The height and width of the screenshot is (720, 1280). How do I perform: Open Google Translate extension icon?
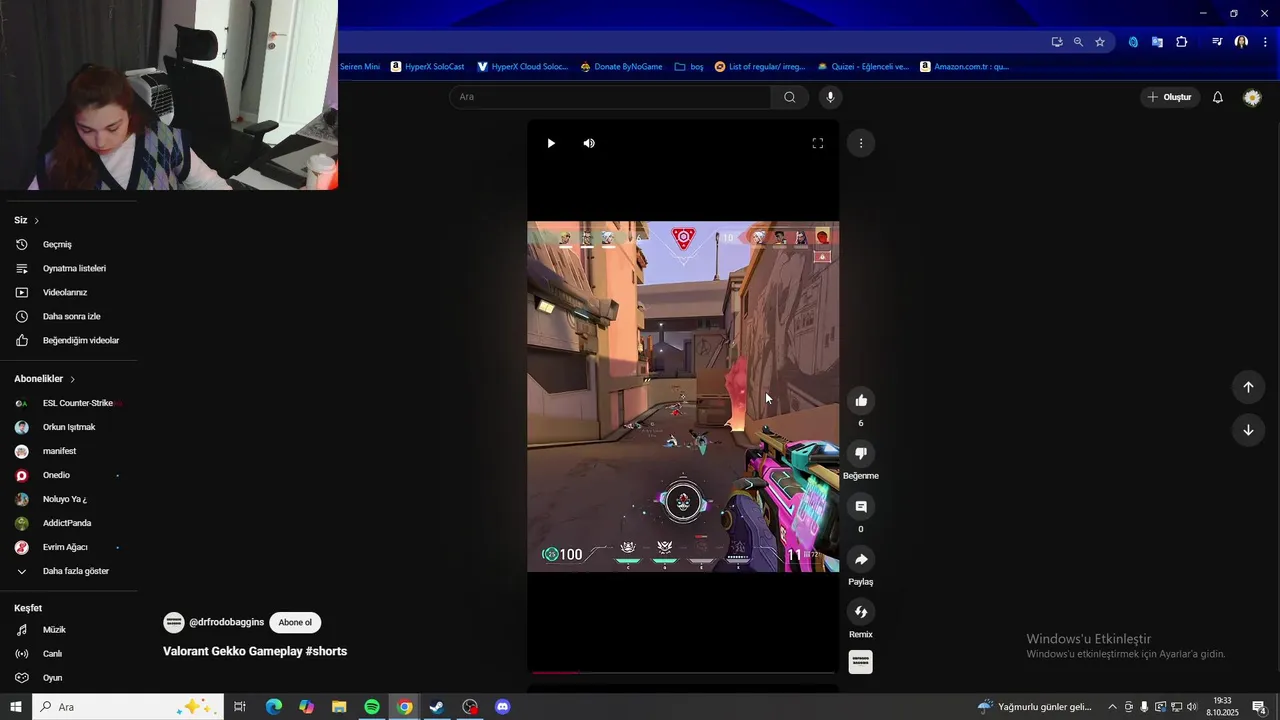1157,42
